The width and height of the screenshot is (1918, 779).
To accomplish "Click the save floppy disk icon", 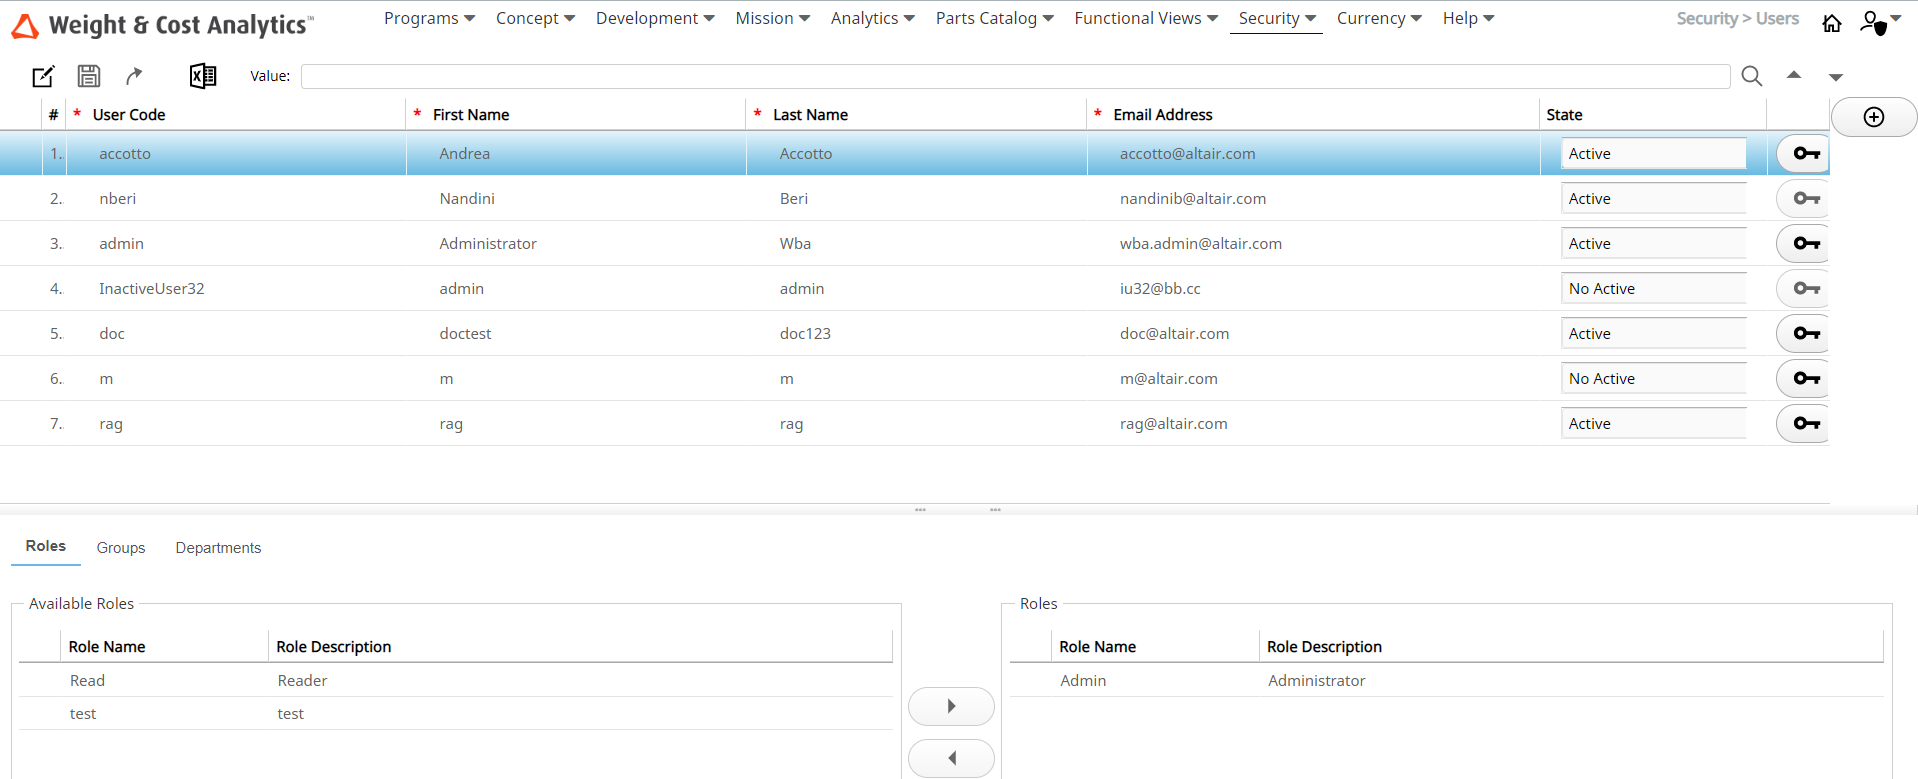I will pos(89,76).
